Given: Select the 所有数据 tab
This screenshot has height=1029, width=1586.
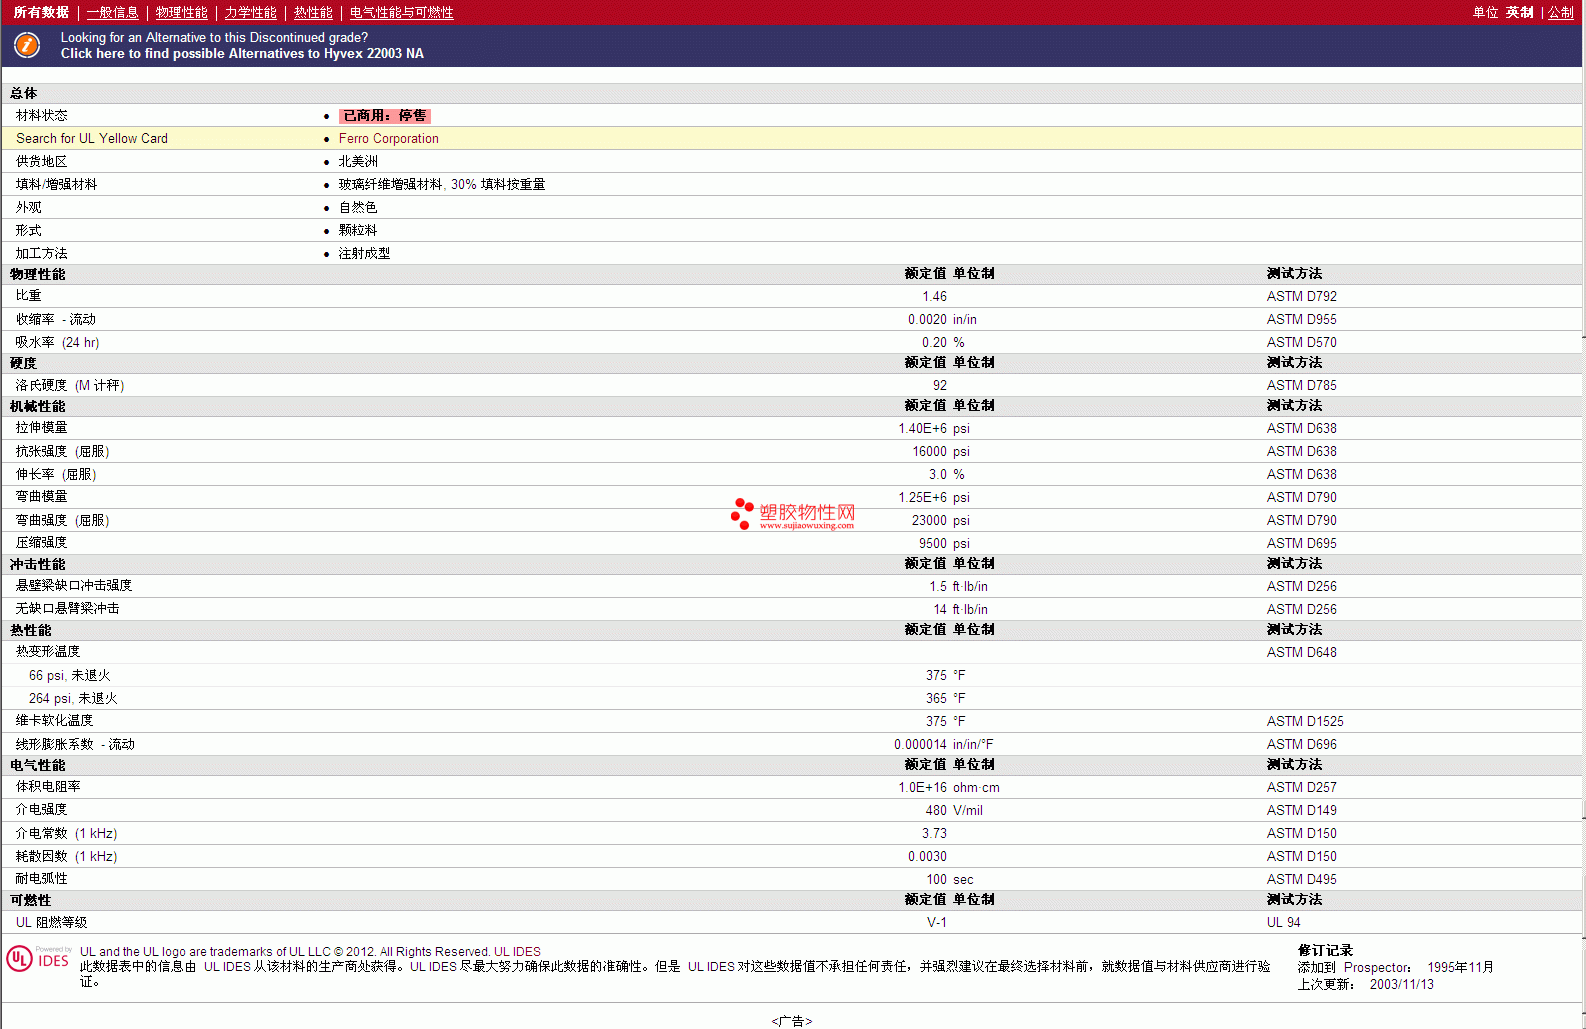Looking at the screenshot, I should [41, 12].
